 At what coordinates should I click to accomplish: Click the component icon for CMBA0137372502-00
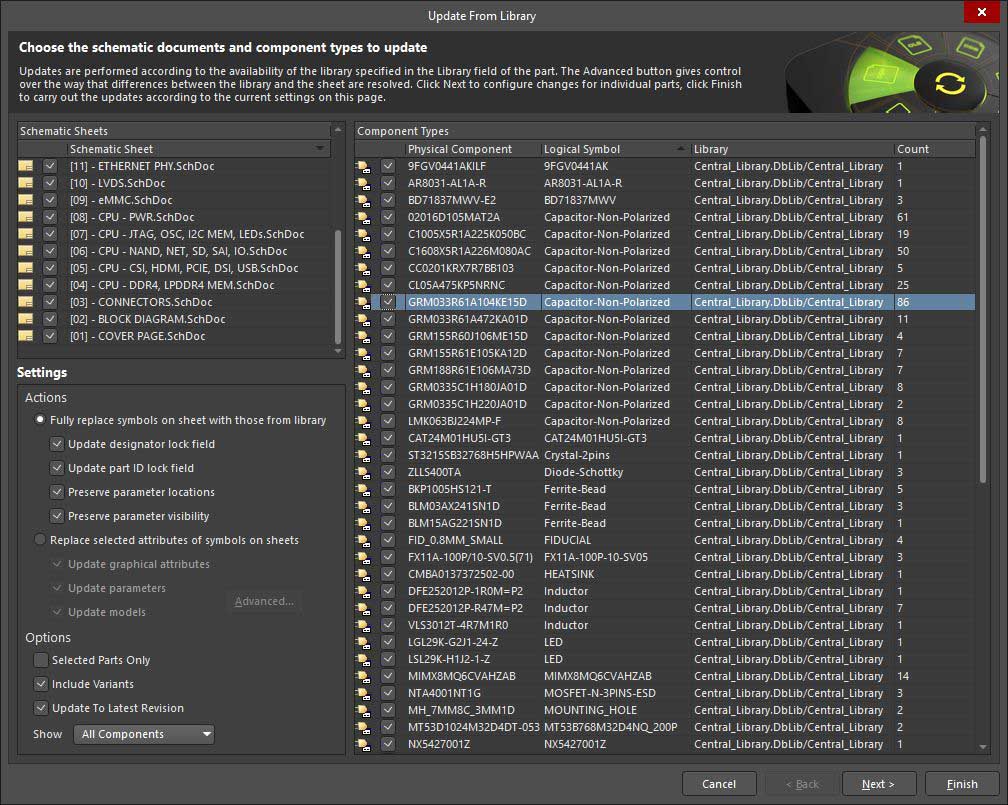(363, 575)
